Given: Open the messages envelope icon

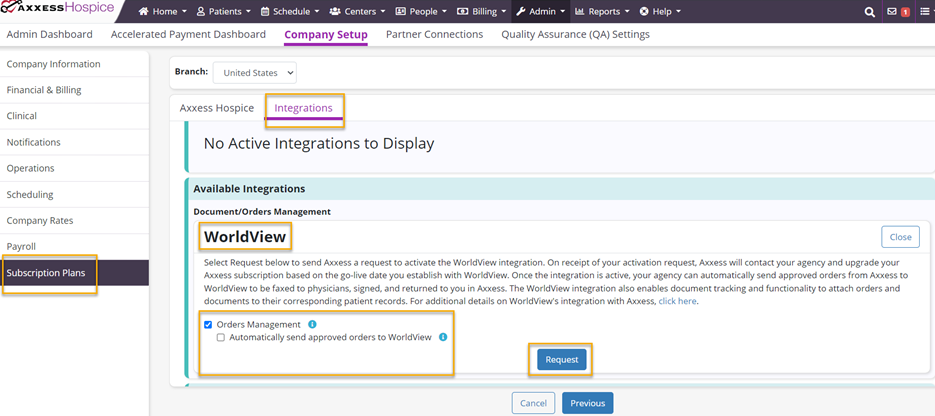Looking at the screenshot, I should pyautogui.click(x=892, y=12).
